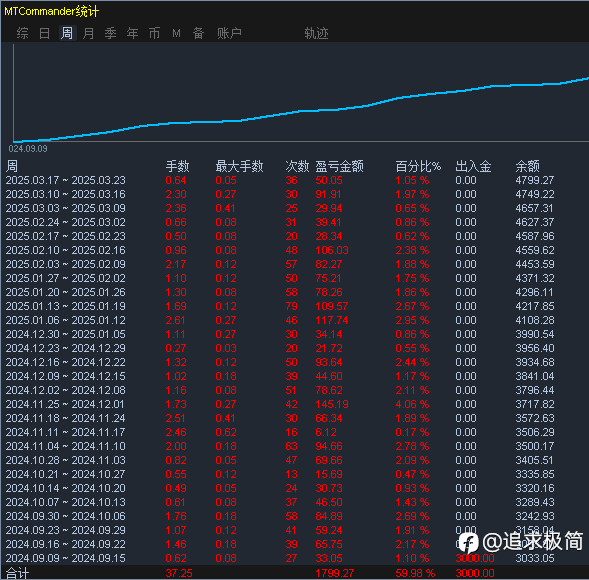Click the 百分比% column header
Screen dimensions: 589x580
[418, 166]
